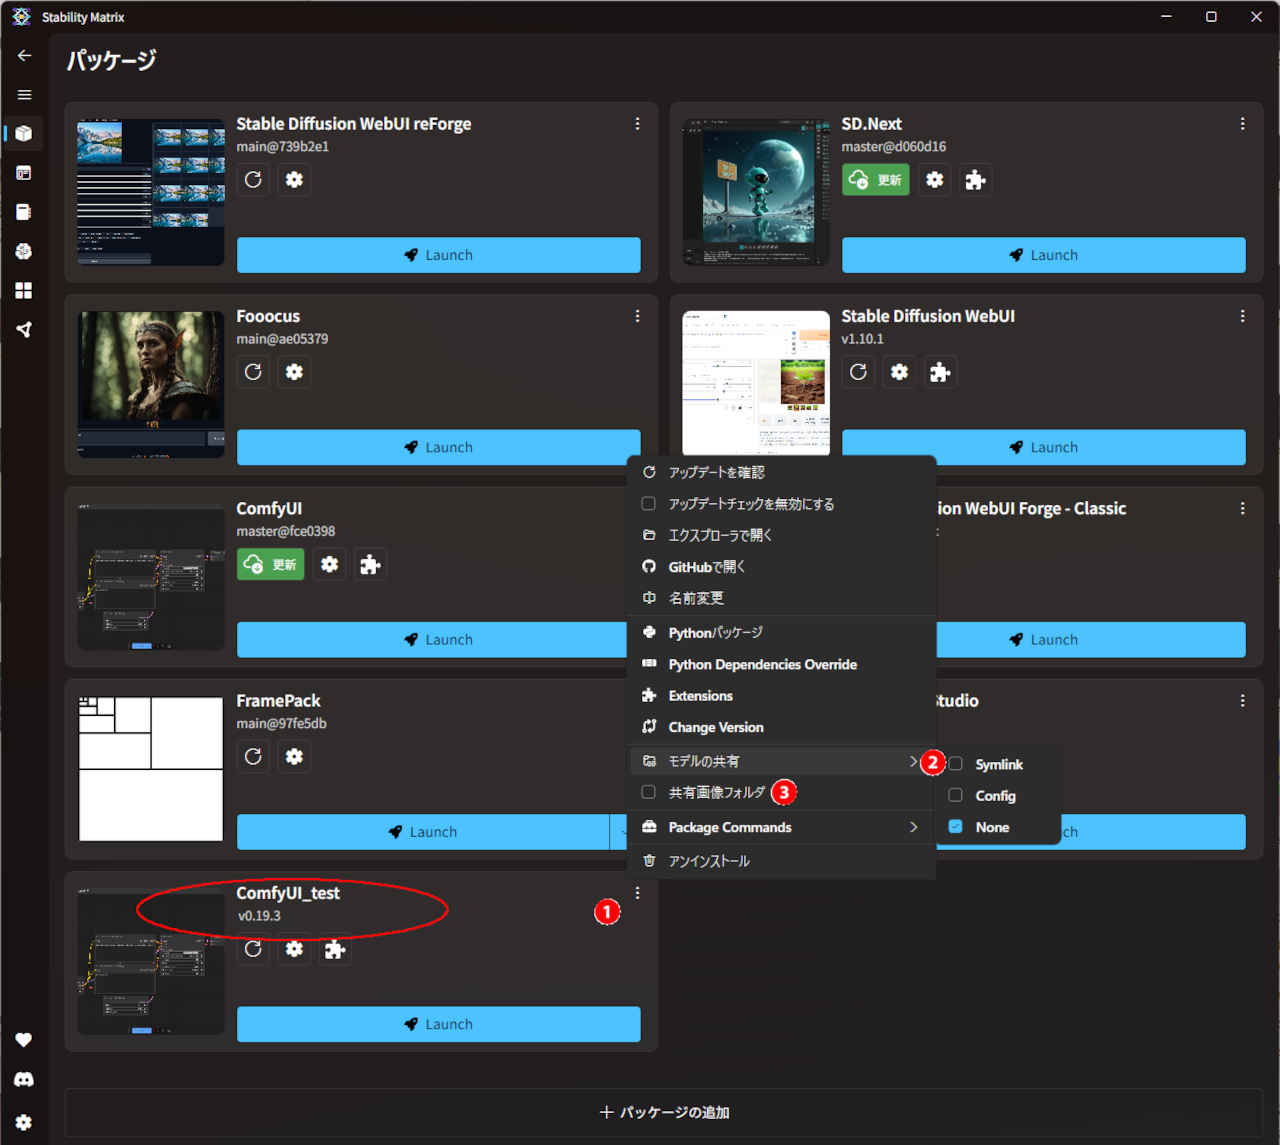This screenshot has width=1280, height=1145.
Task: Open three-dot menu for ComfyUI_test
Action: [x=637, y=893]
